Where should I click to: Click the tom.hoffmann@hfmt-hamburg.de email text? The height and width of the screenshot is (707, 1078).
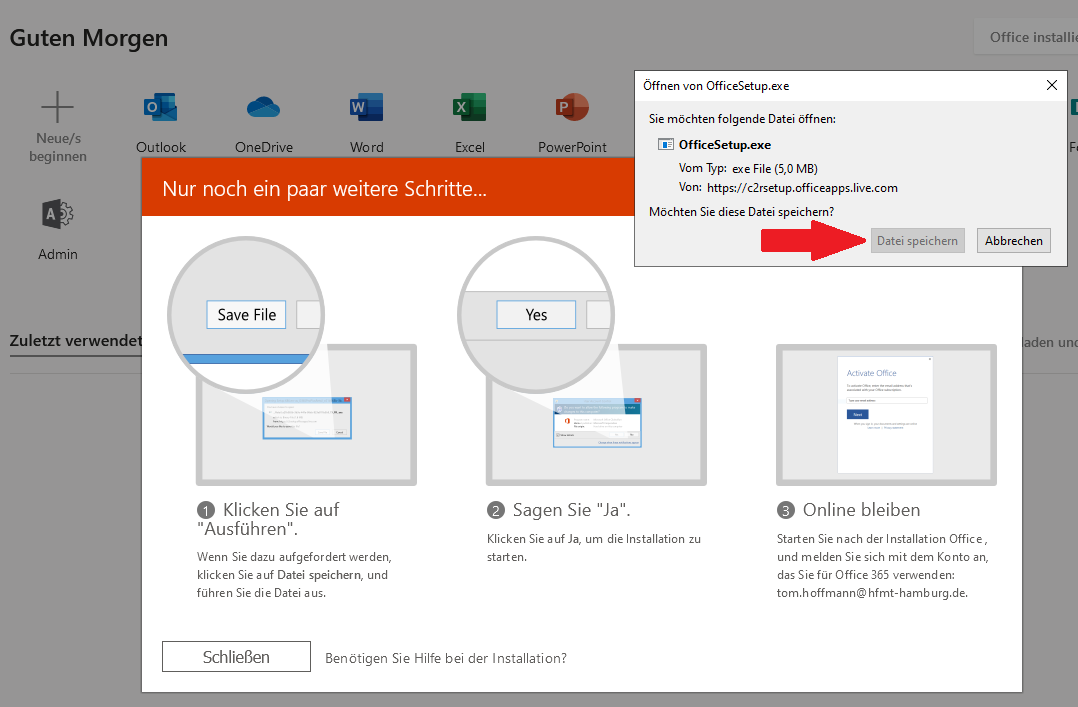[872, 593]
